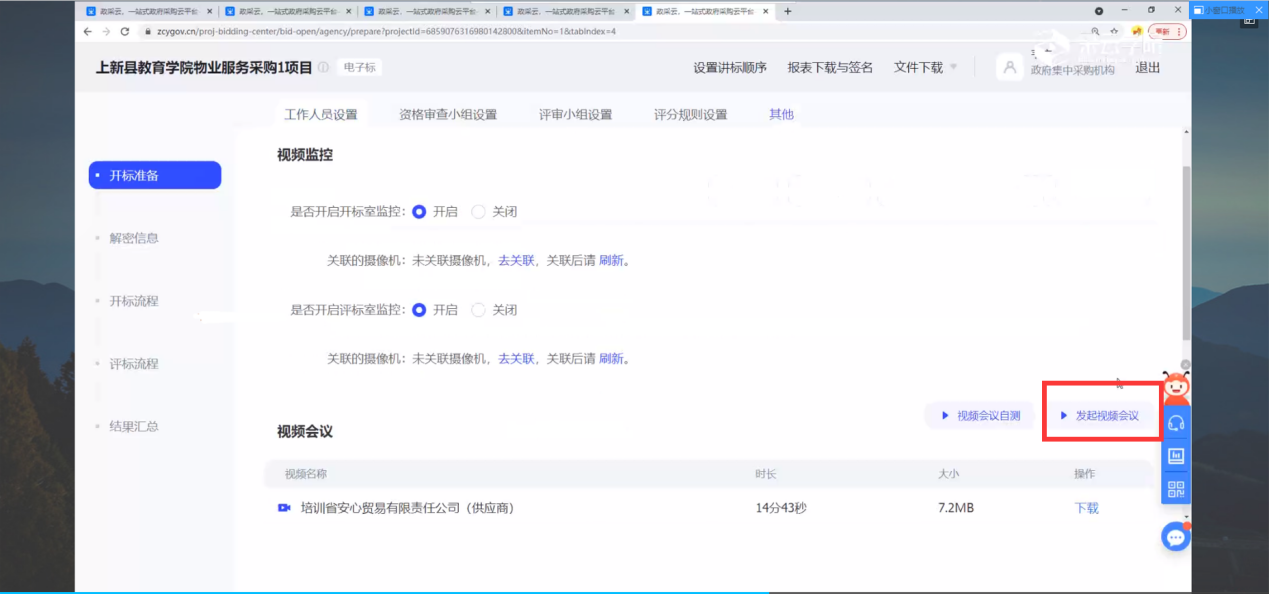
Task: Expand the 文件下载 dropdown
Action: click(925, 68)
